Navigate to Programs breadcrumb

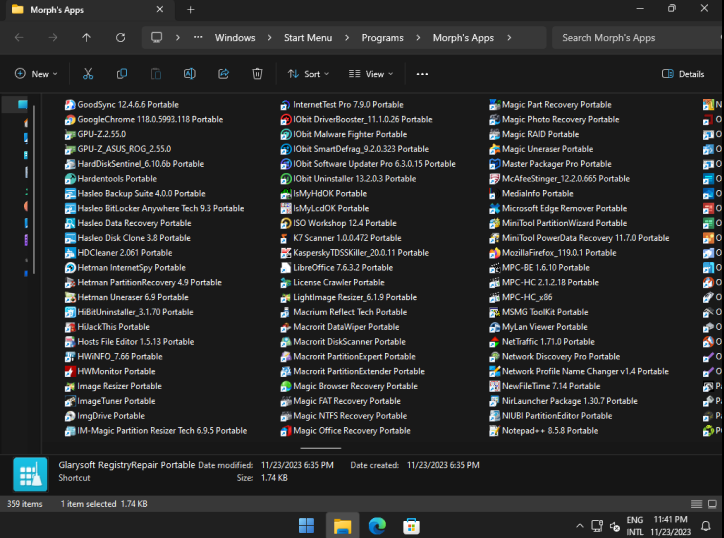coord(382,37)
